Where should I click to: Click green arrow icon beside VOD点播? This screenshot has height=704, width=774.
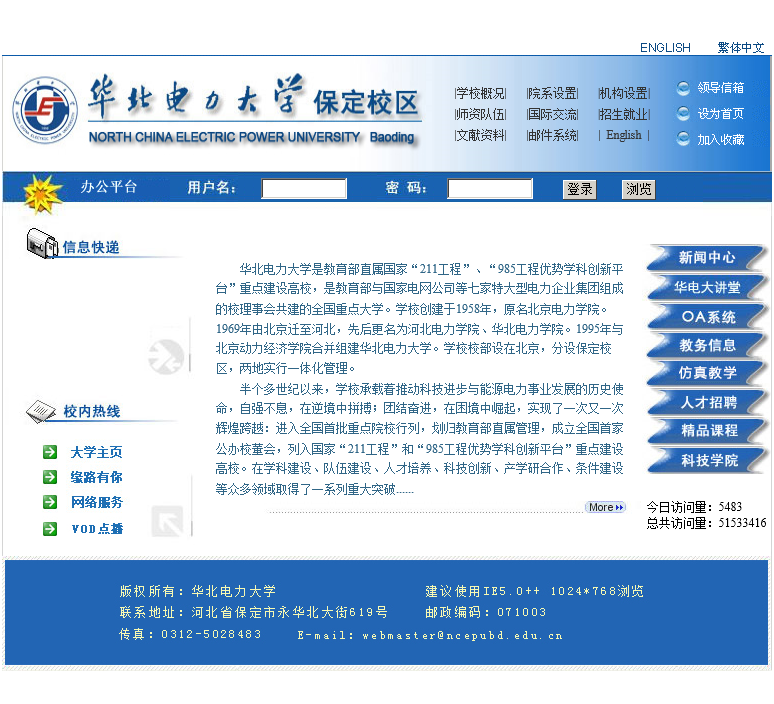pos(50,529)
